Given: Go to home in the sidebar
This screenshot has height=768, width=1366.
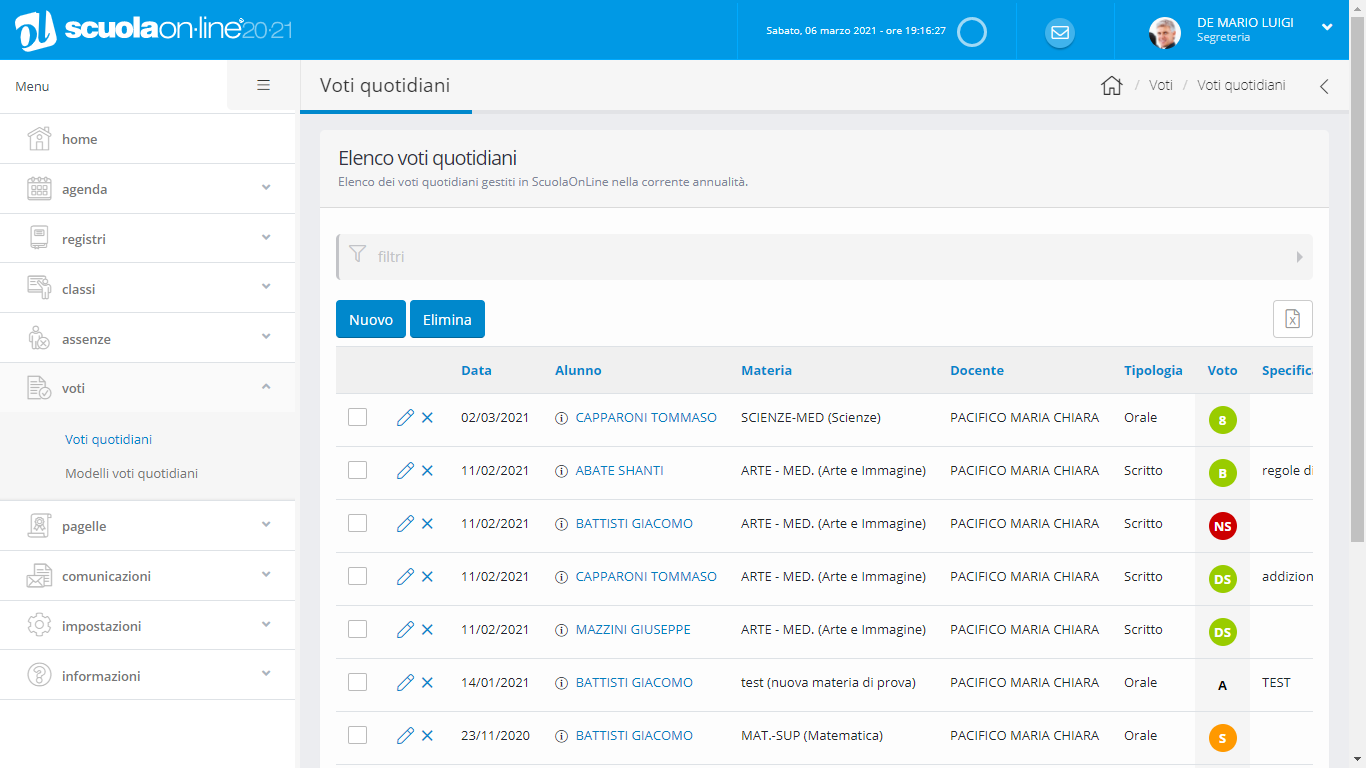Looking at the screenshot, I should click(x=80, y=139).
